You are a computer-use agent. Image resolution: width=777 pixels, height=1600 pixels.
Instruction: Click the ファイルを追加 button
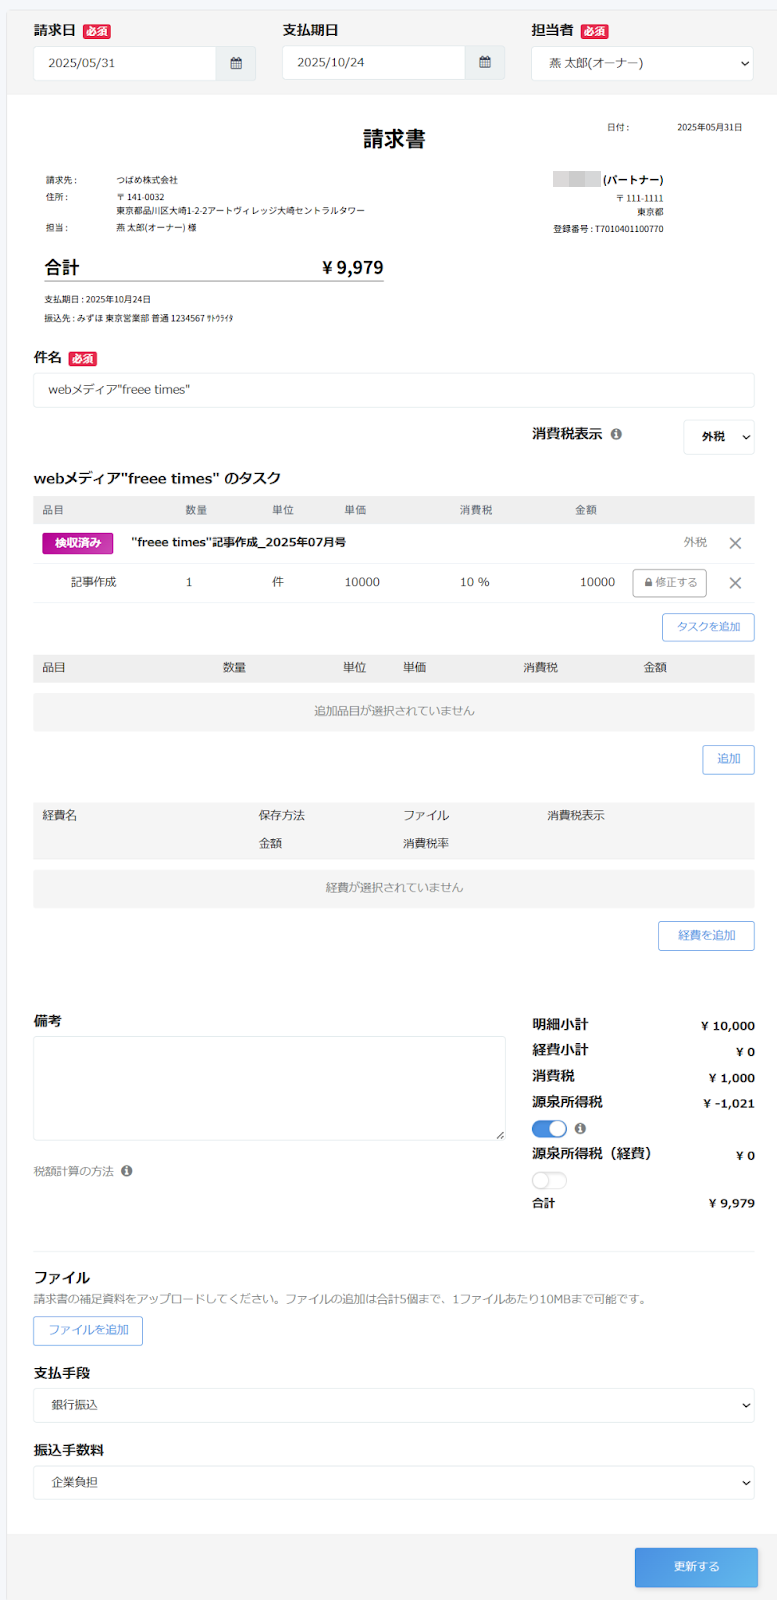pyautogui.click(x=88, y=1330)
